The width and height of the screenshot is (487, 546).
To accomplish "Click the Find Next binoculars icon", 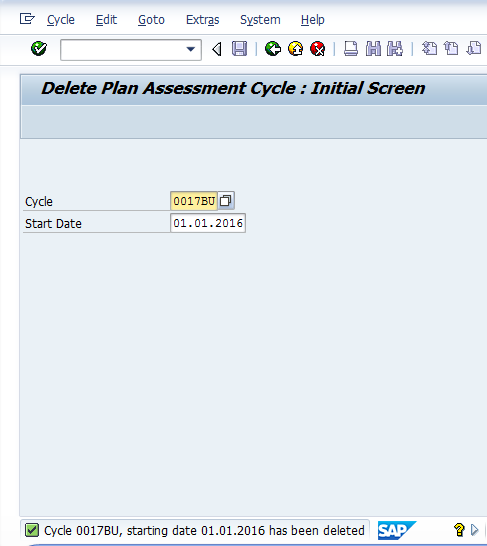I will pos(395,49).
